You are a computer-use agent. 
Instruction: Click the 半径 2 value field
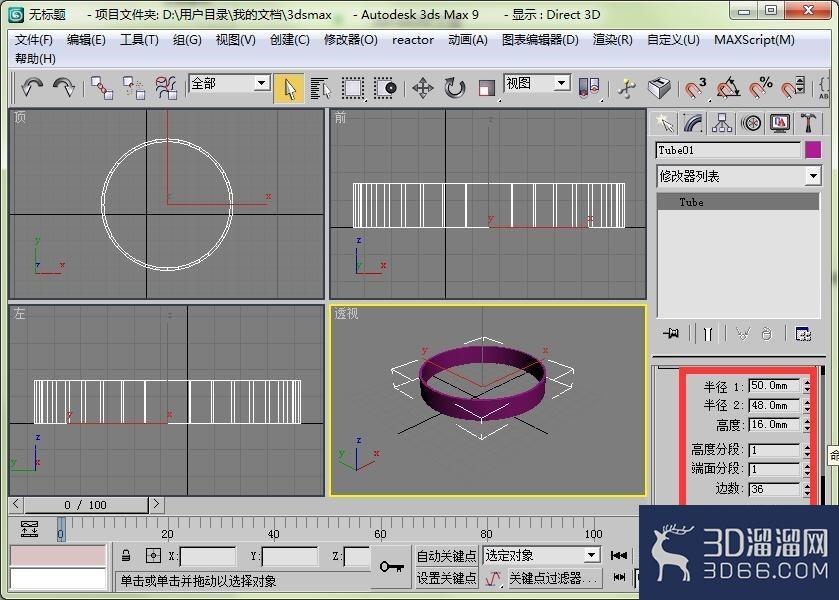(774, 405)
